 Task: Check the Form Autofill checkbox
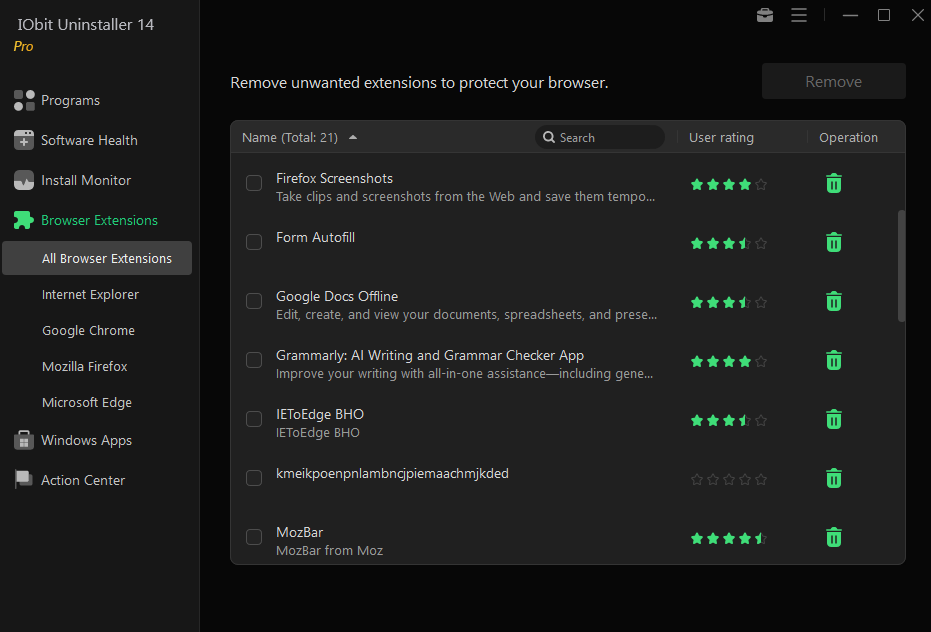click(x=254, y=242)
